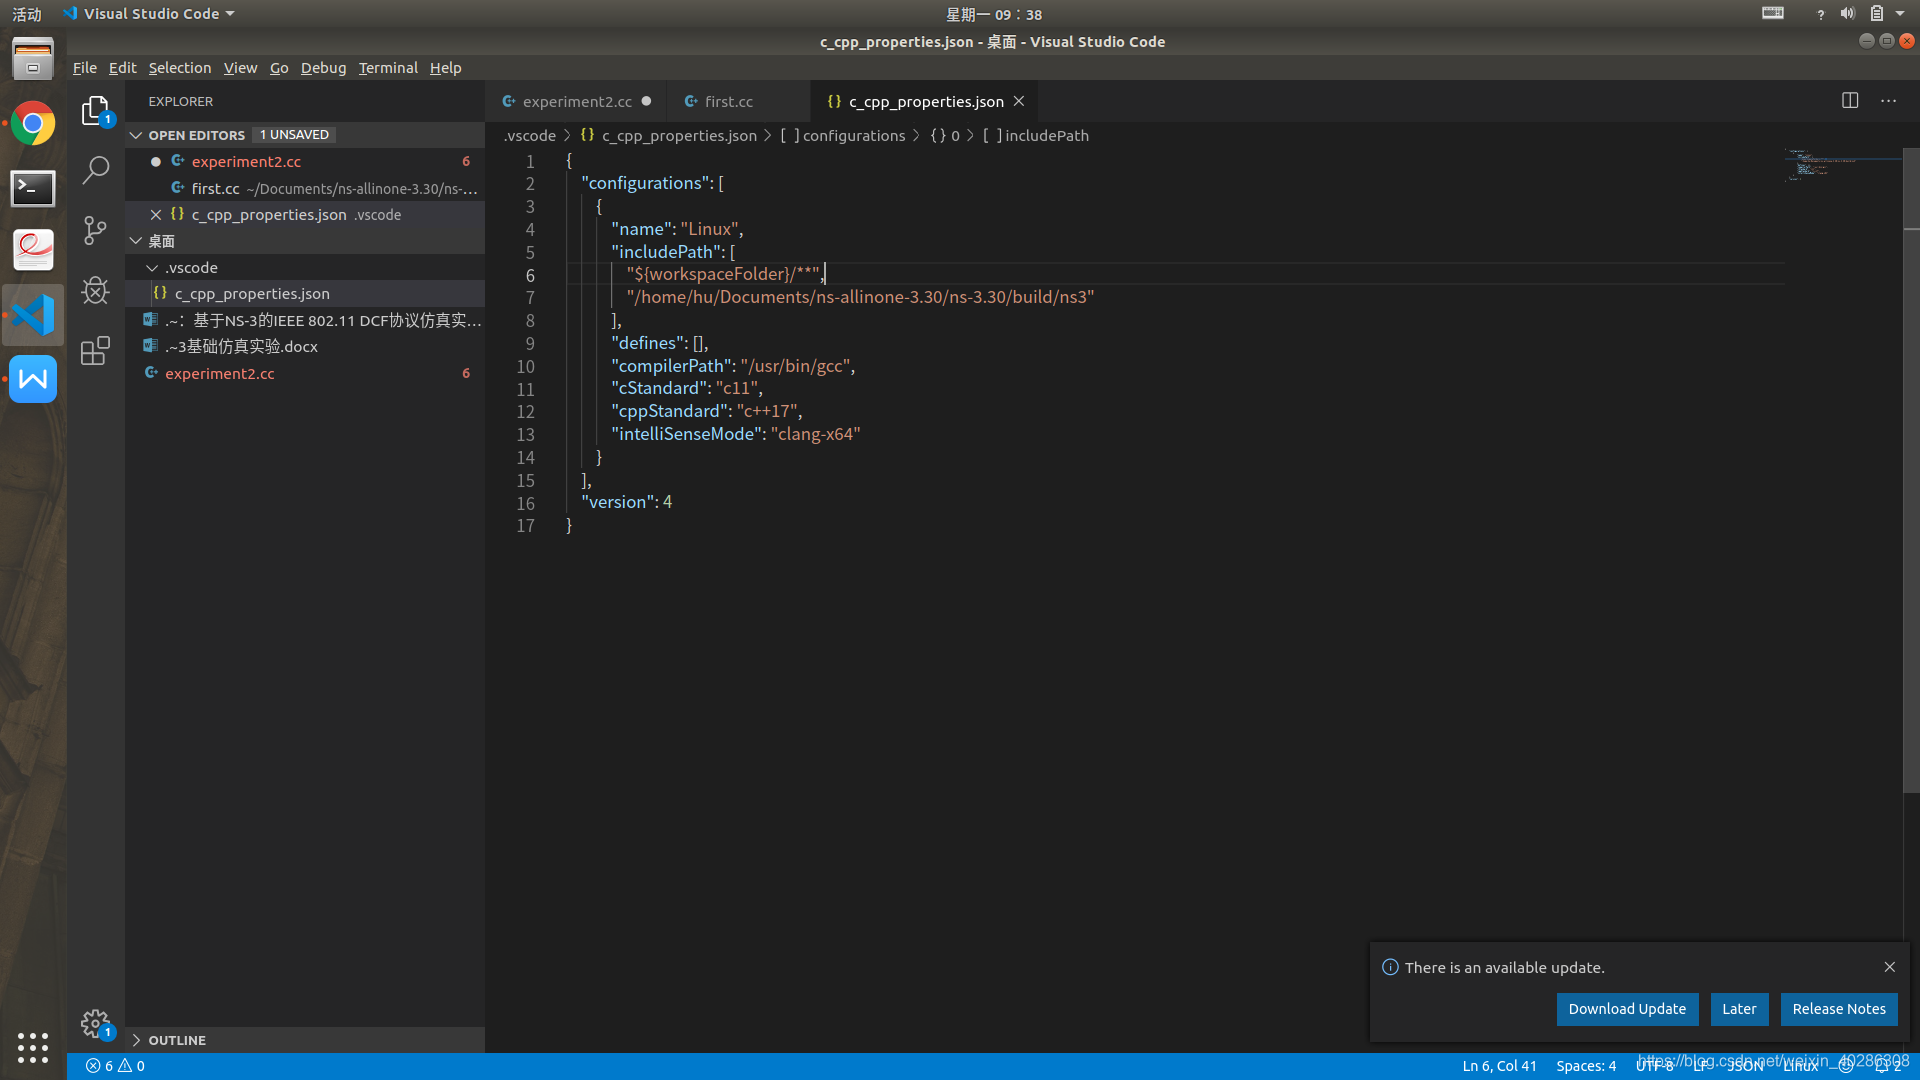The width and height of the screenshot is (1920, 1080).
Task: Open the Debug menu
Action: [x=323, y=68]
